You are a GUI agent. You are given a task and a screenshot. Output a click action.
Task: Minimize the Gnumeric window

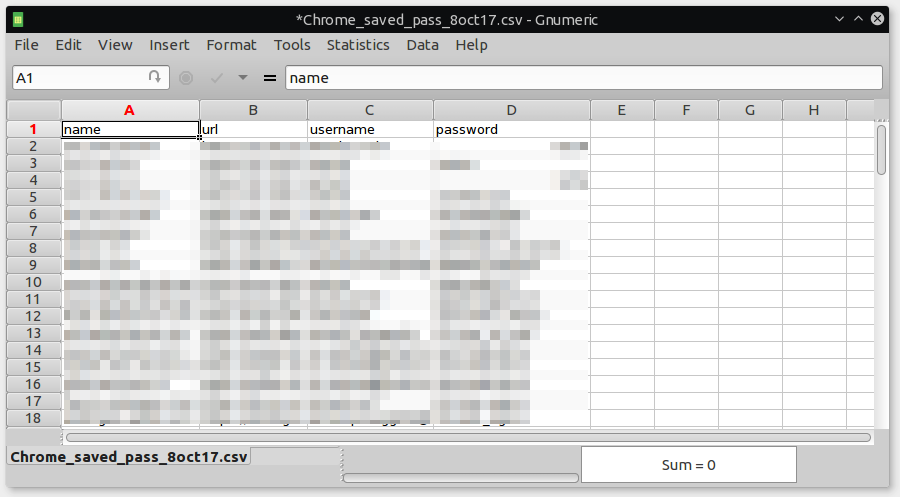[839, 19]
